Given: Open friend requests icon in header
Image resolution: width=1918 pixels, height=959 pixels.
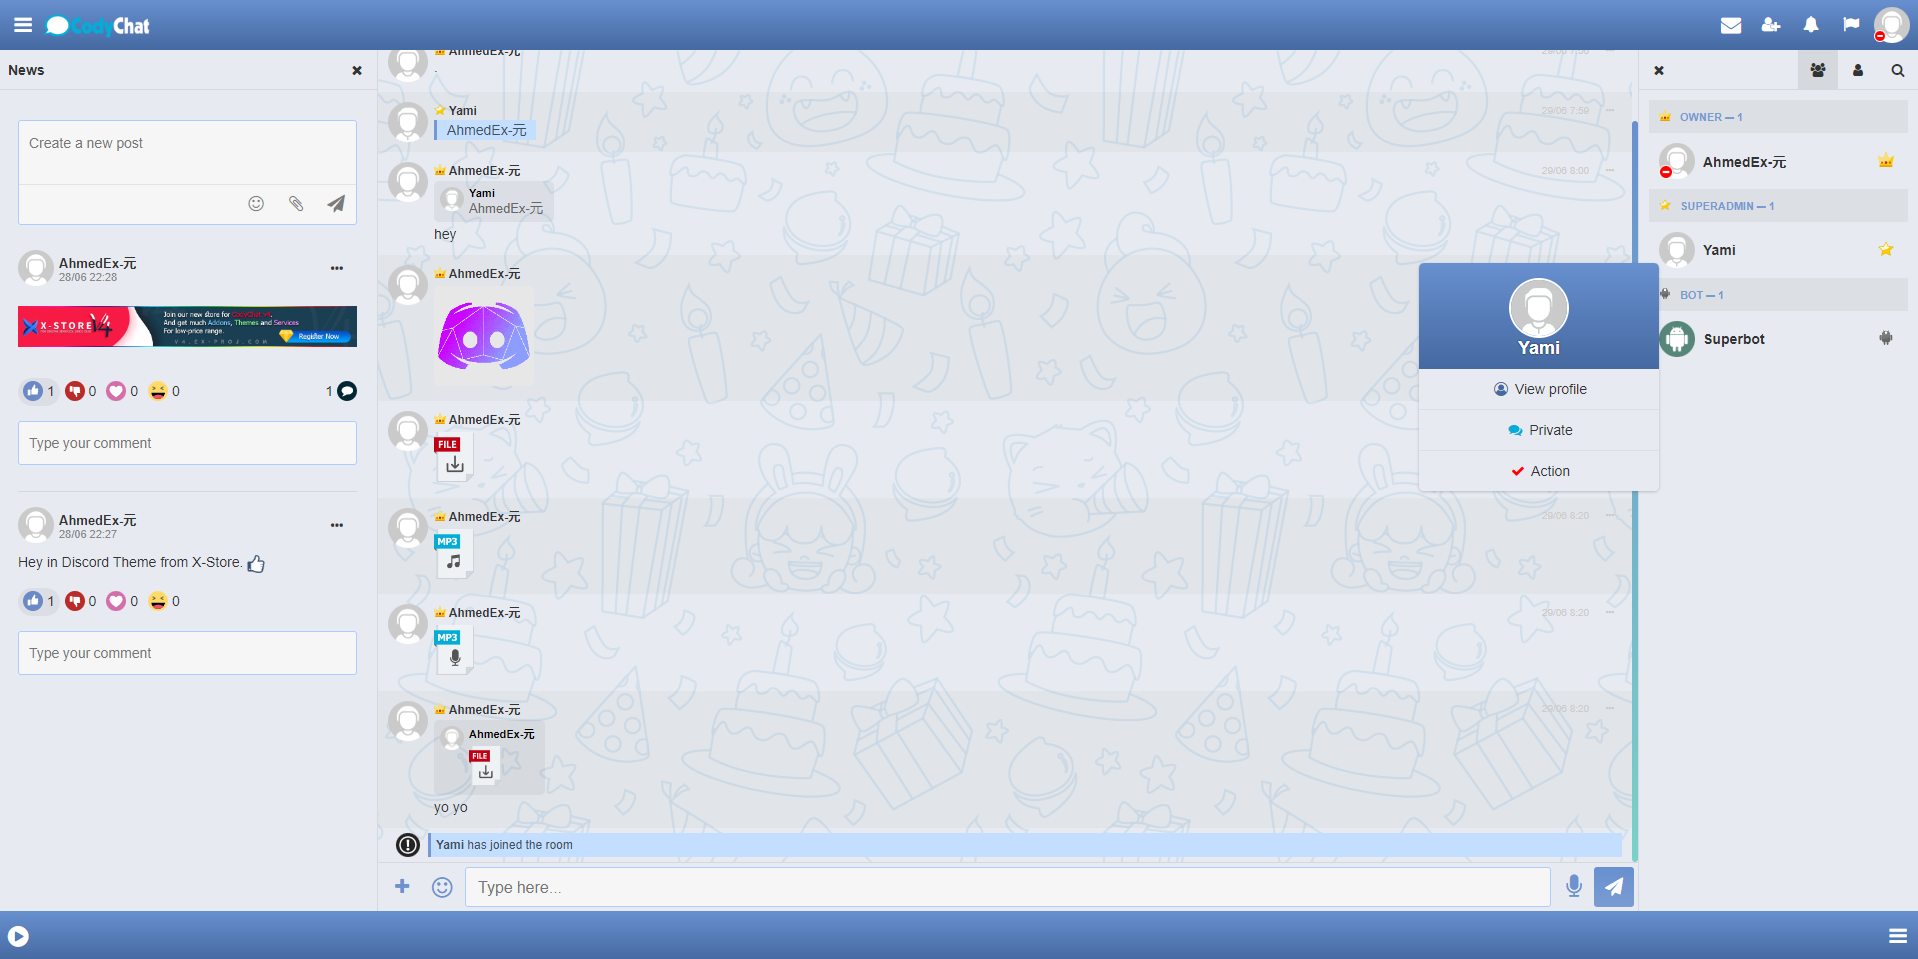Looking at the screenshot, I should 1770,25.
